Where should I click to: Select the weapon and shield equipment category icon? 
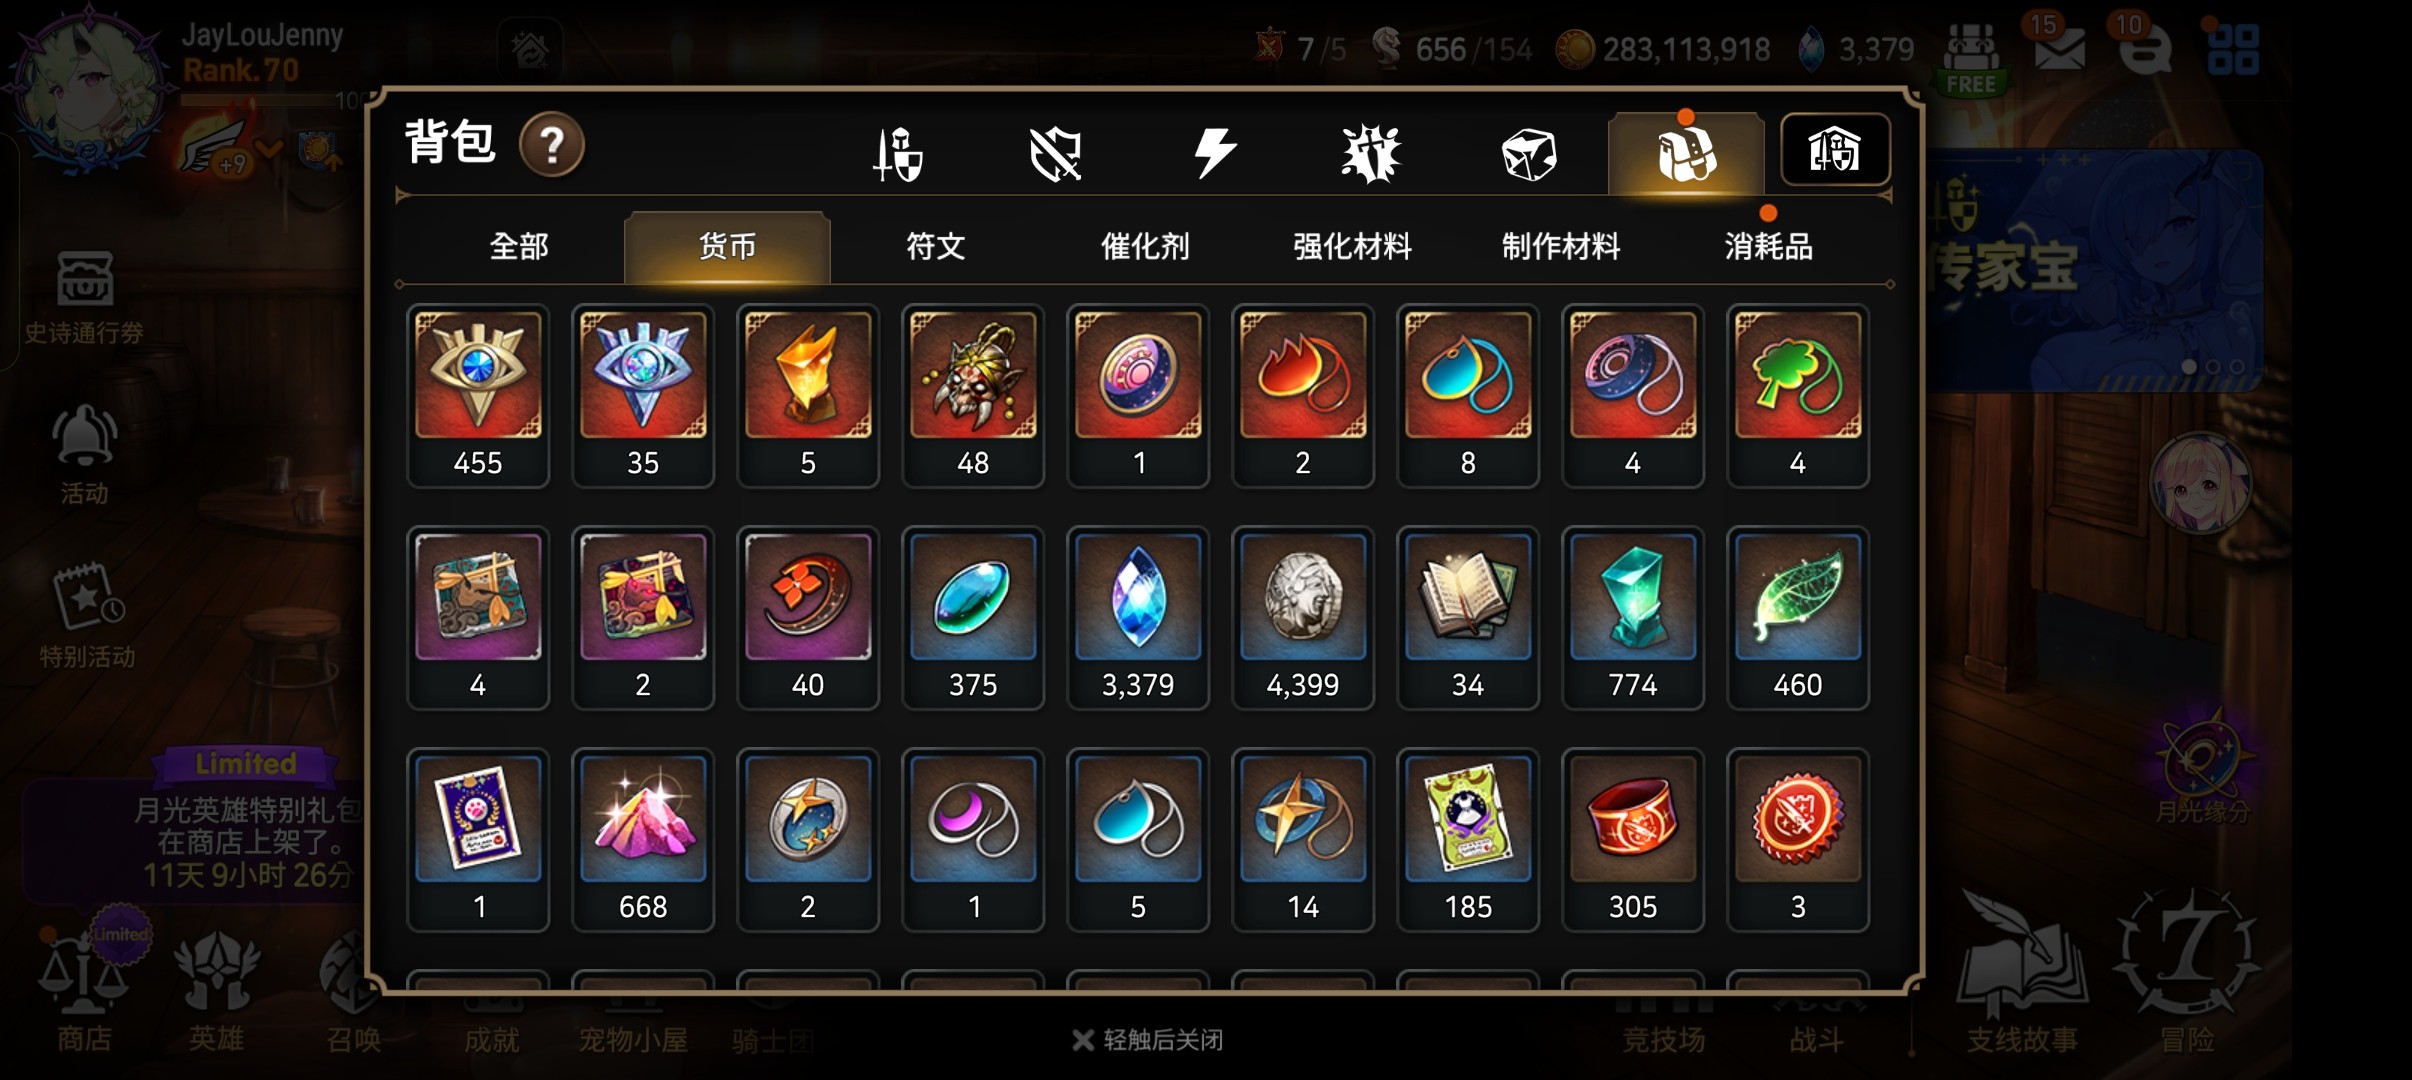coord(898,154)
